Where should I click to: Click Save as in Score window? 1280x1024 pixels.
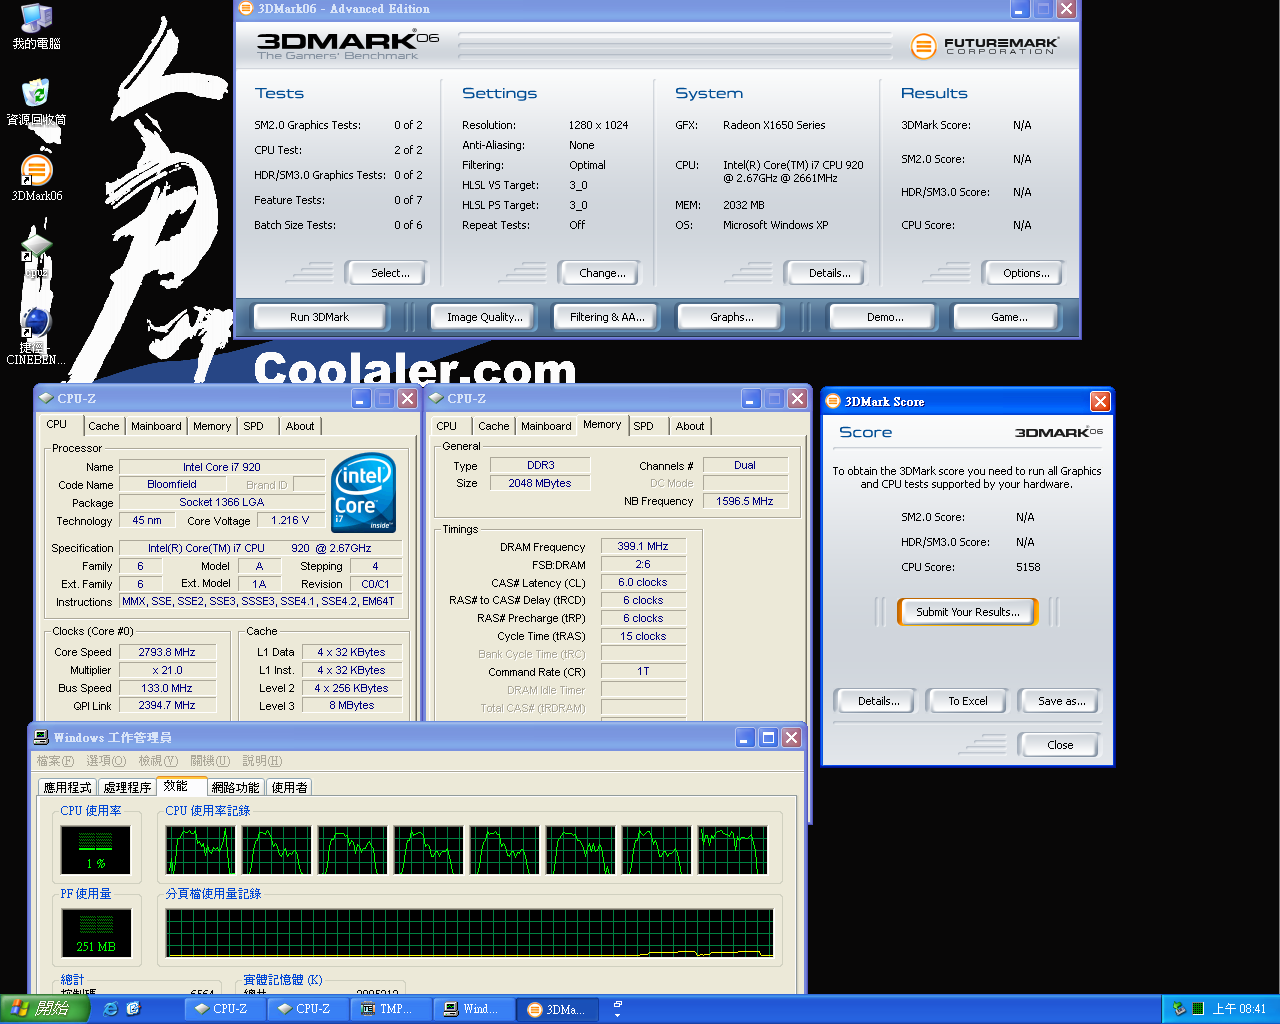[x=1061, y=701]
